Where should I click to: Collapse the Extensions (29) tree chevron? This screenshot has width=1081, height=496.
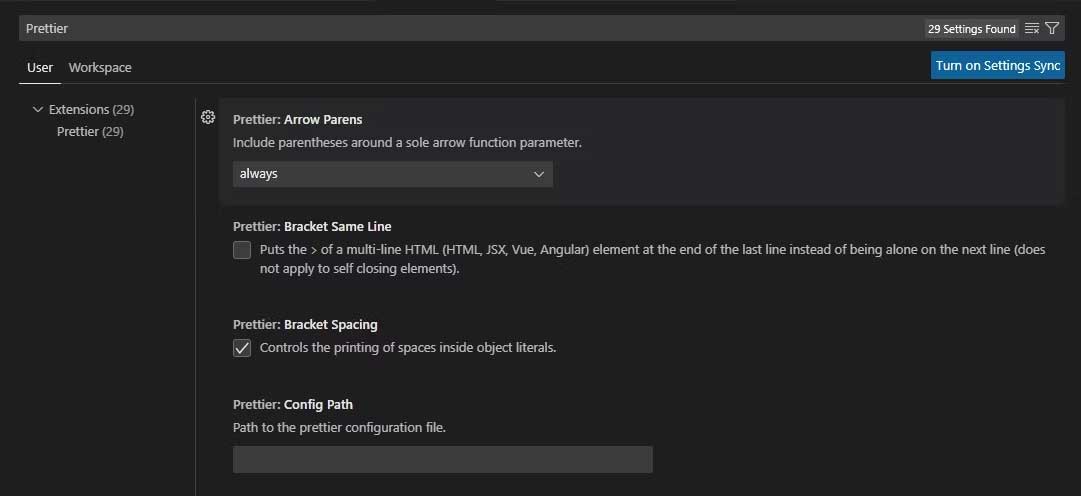pyautogui.click(x=38, y=109)
